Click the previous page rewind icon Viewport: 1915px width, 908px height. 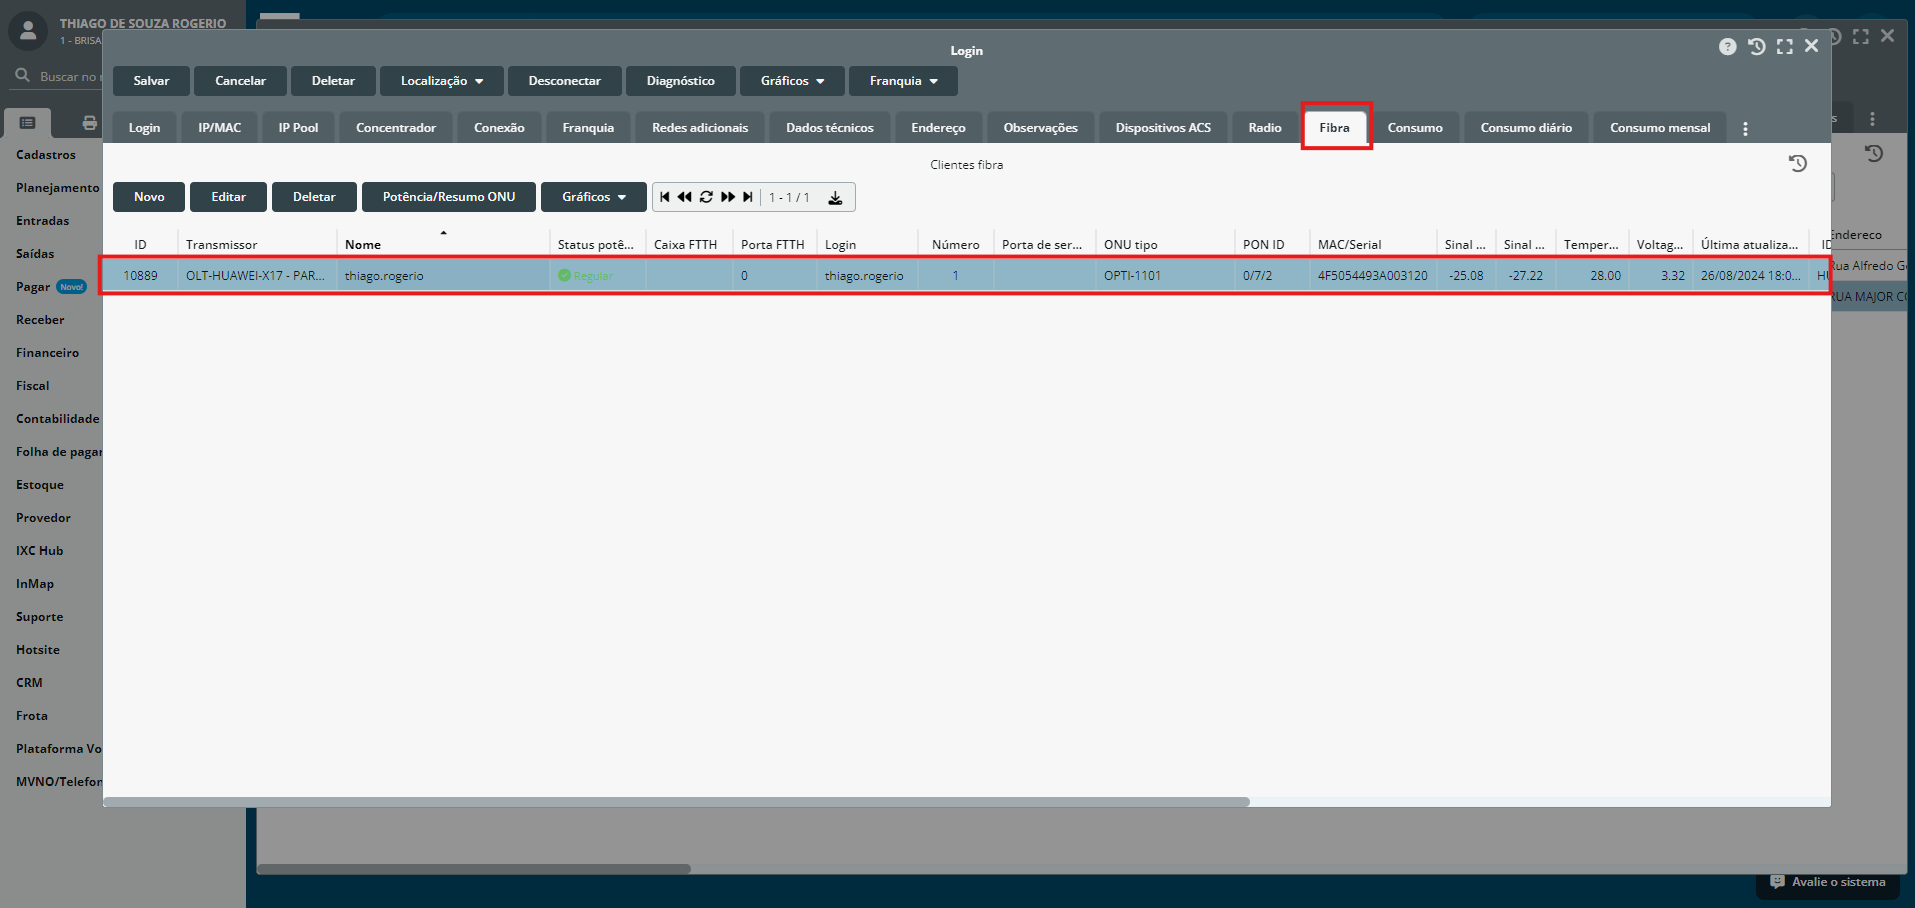[x=685, y=197]
